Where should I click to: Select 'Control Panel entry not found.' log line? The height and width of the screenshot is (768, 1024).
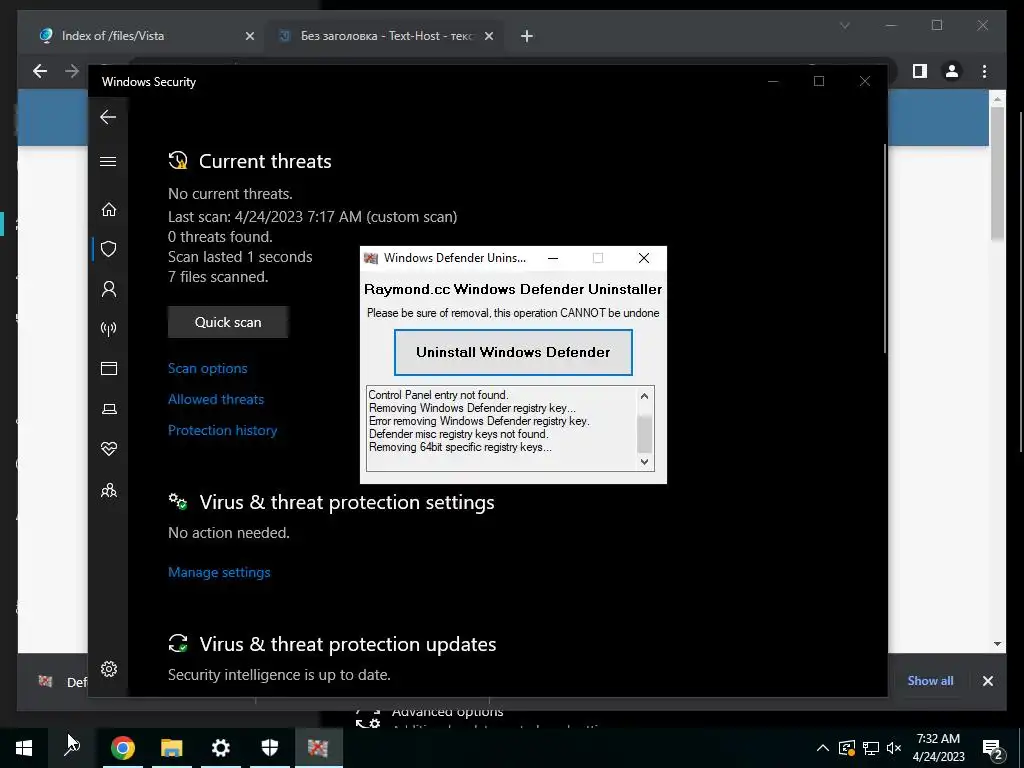click(x=438, y=395)
